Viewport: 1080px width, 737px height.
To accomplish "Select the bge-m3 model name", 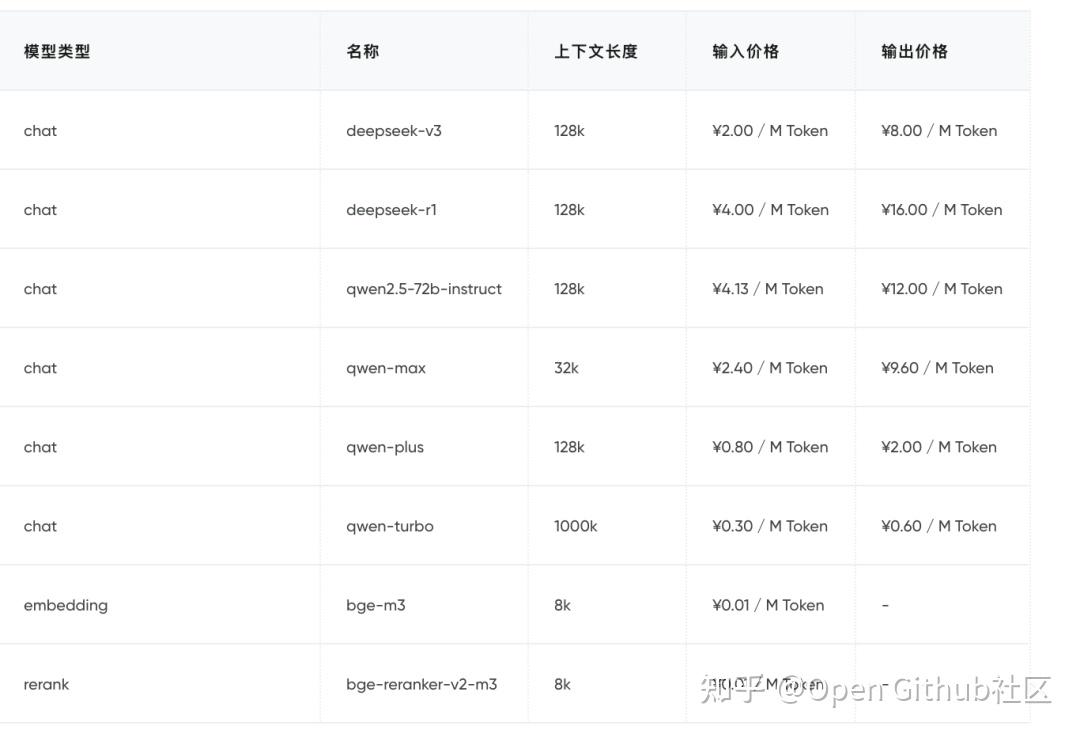I will point(375,605).
